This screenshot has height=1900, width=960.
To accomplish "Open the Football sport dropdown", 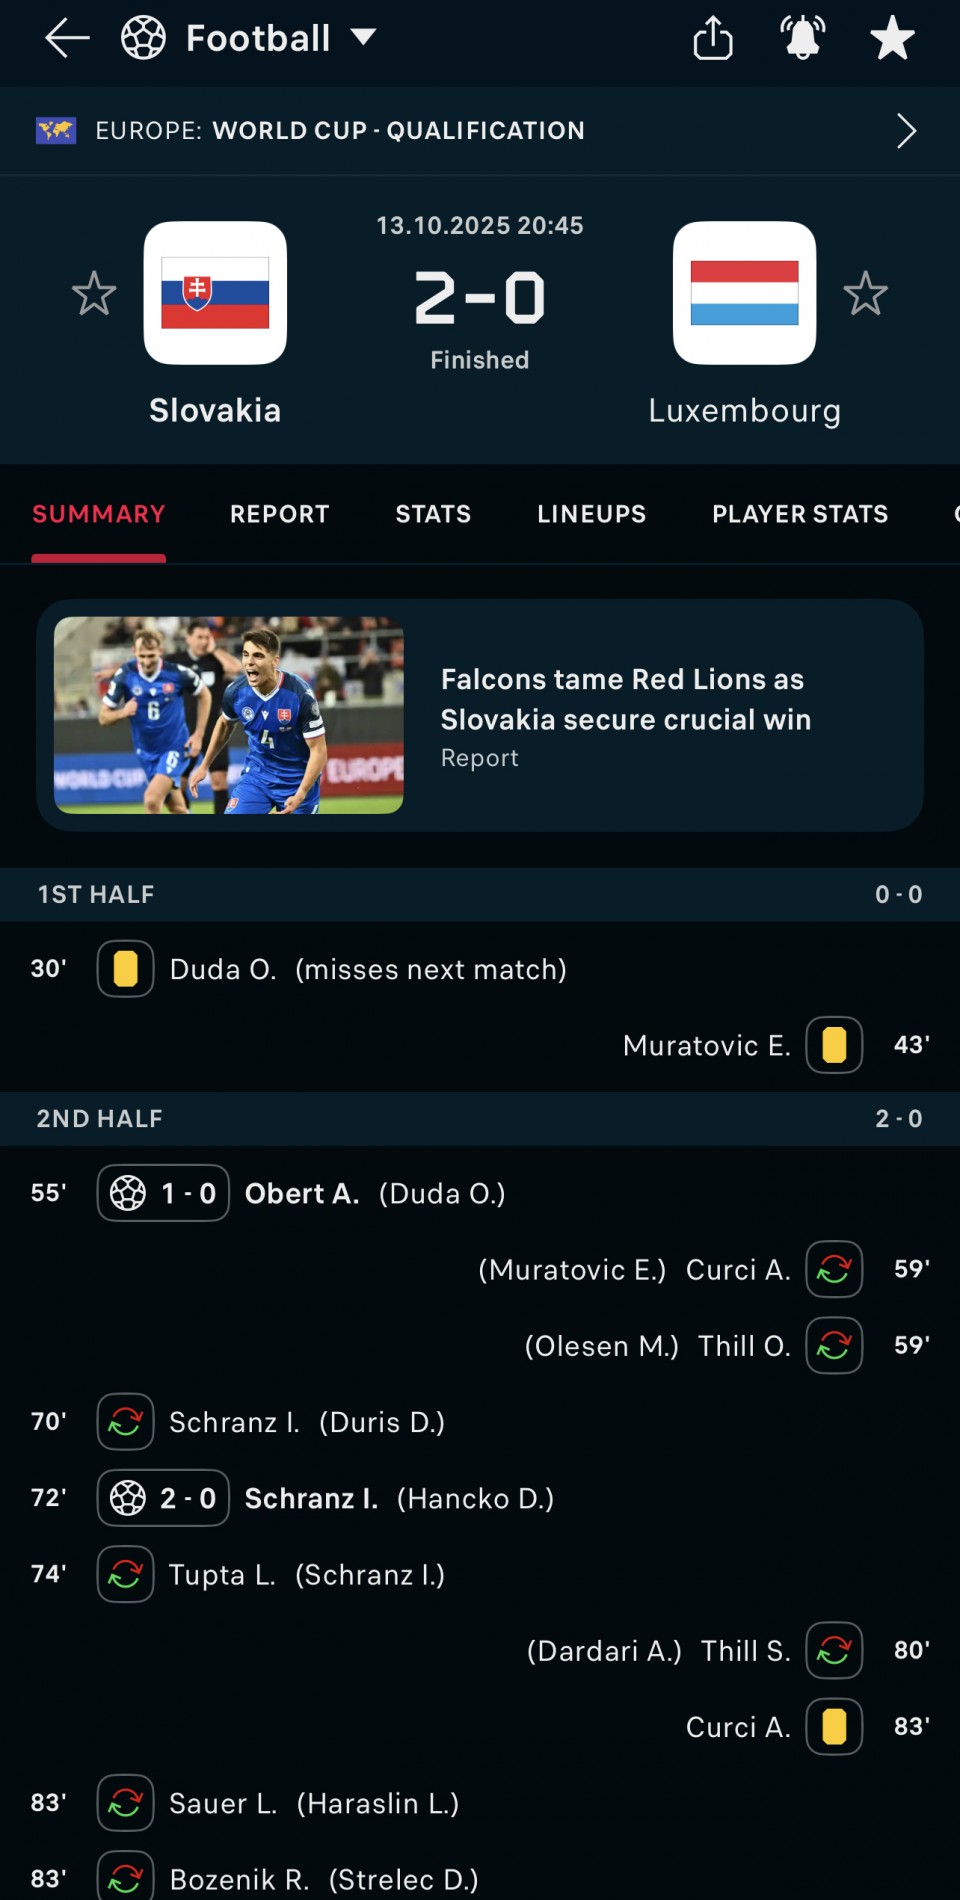I will coord(364,38).
